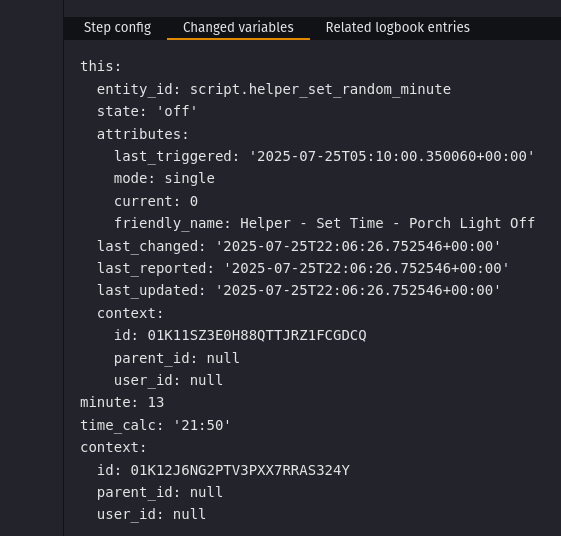
Task: Select the Changed variables tab
Action: tap(238, 28)
